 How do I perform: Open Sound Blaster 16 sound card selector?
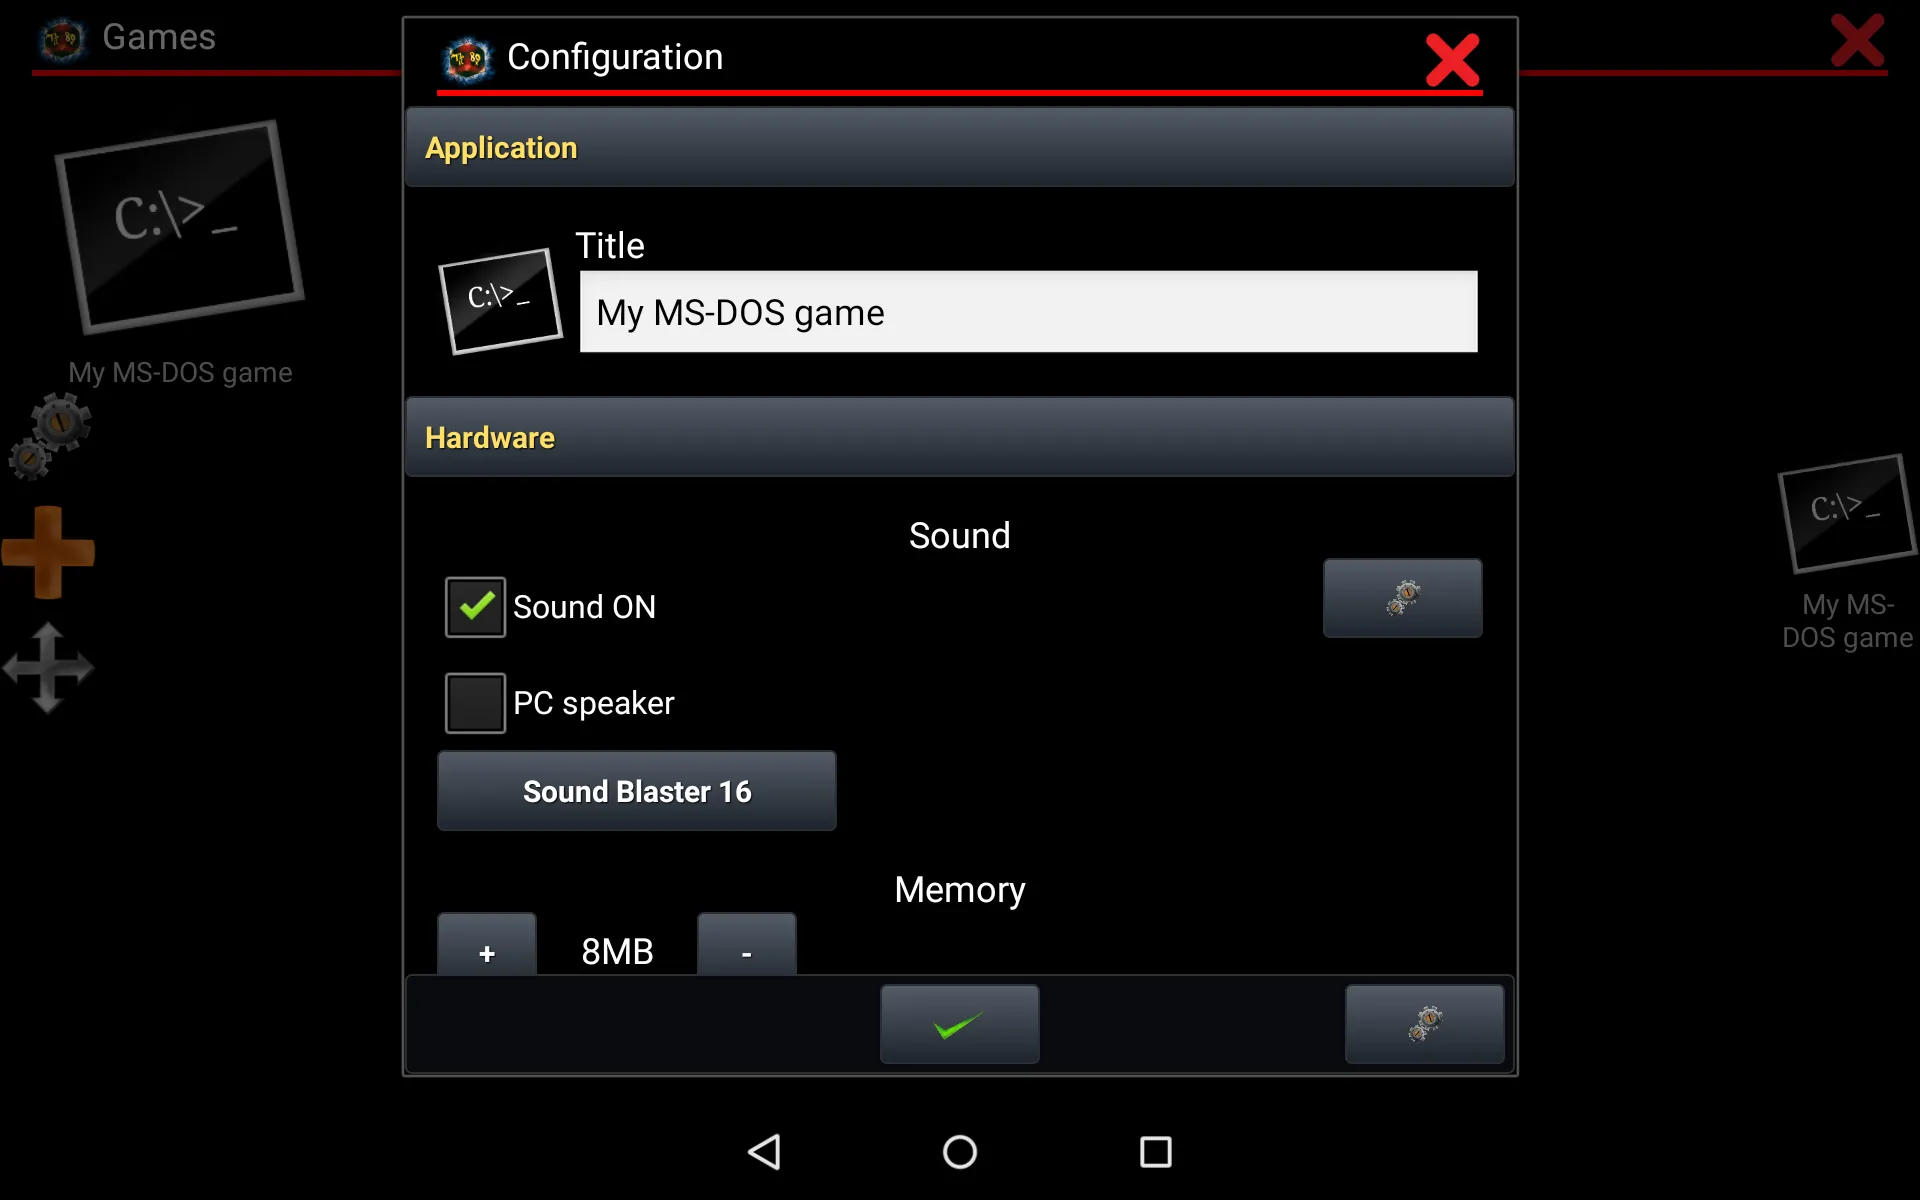pyautogui.click(x=637, y=791)
